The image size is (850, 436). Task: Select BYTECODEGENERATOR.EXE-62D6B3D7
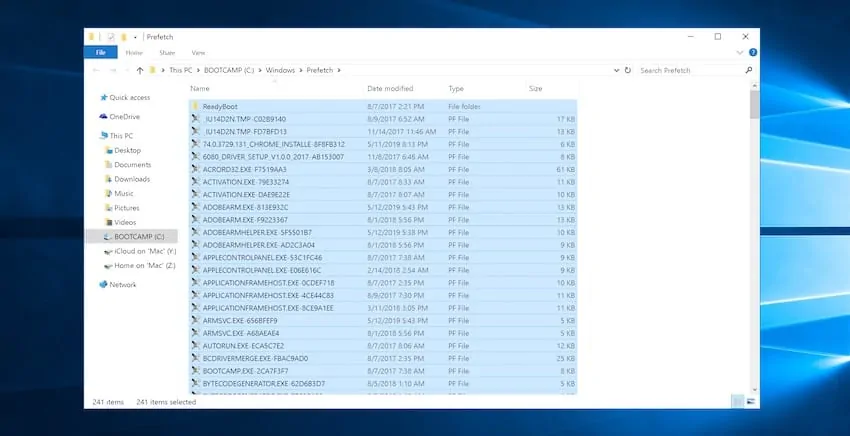click(x=383, y=383)
